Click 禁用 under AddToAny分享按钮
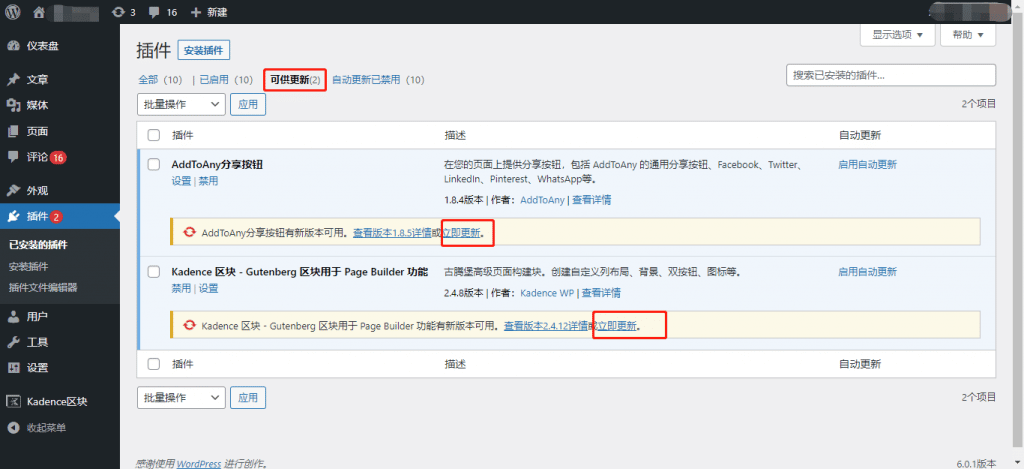1024x469 pixels. point(208,181)
